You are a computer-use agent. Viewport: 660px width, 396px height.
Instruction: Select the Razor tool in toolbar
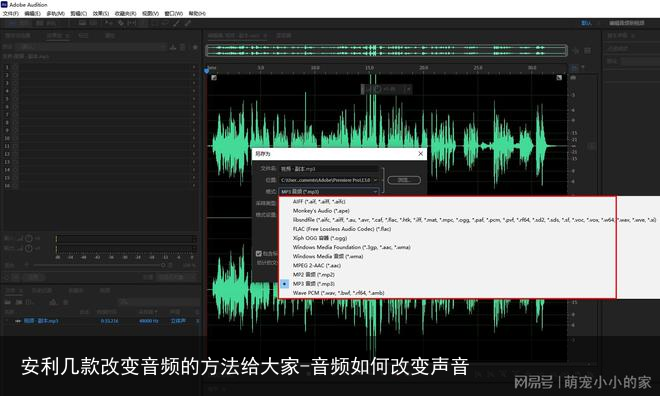121,23
